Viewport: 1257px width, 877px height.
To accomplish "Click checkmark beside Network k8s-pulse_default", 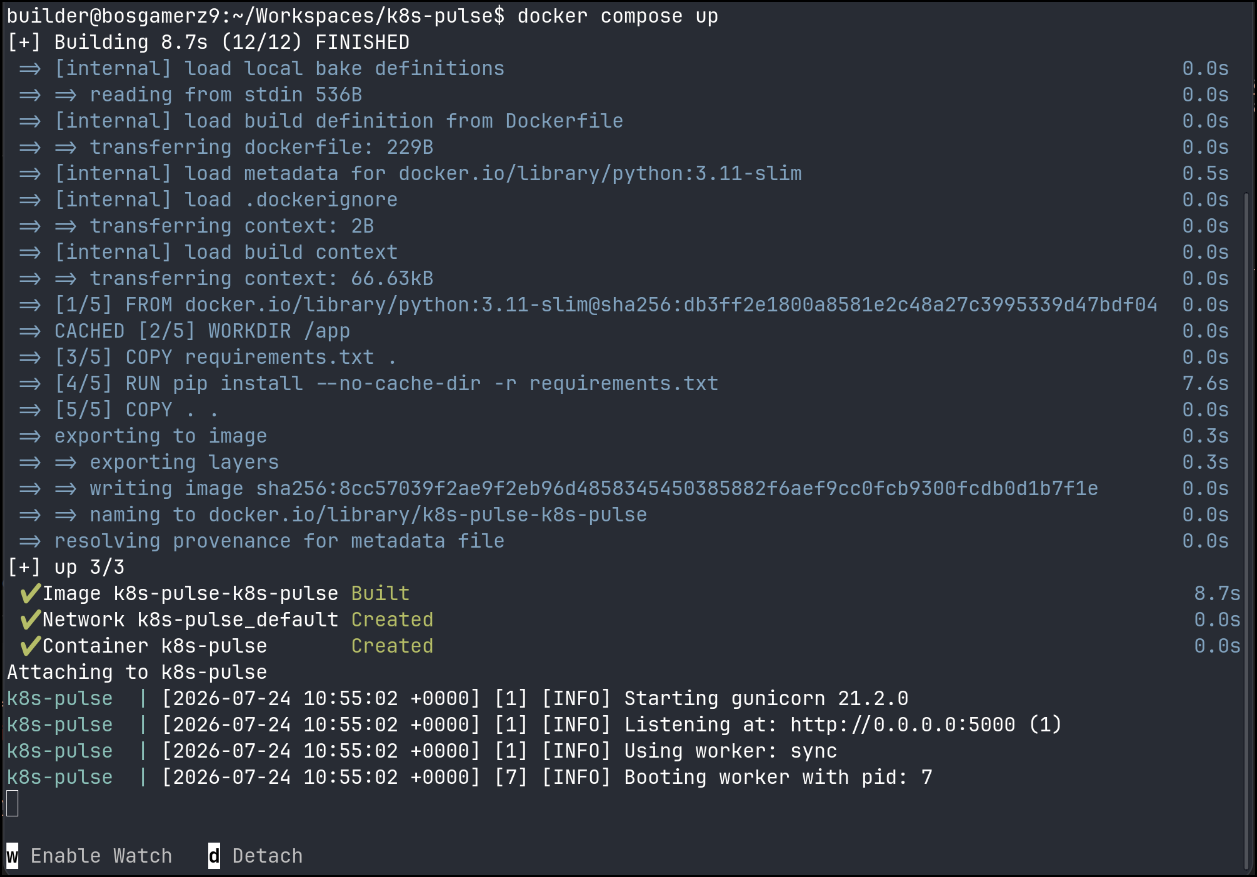I will [30, 619].
